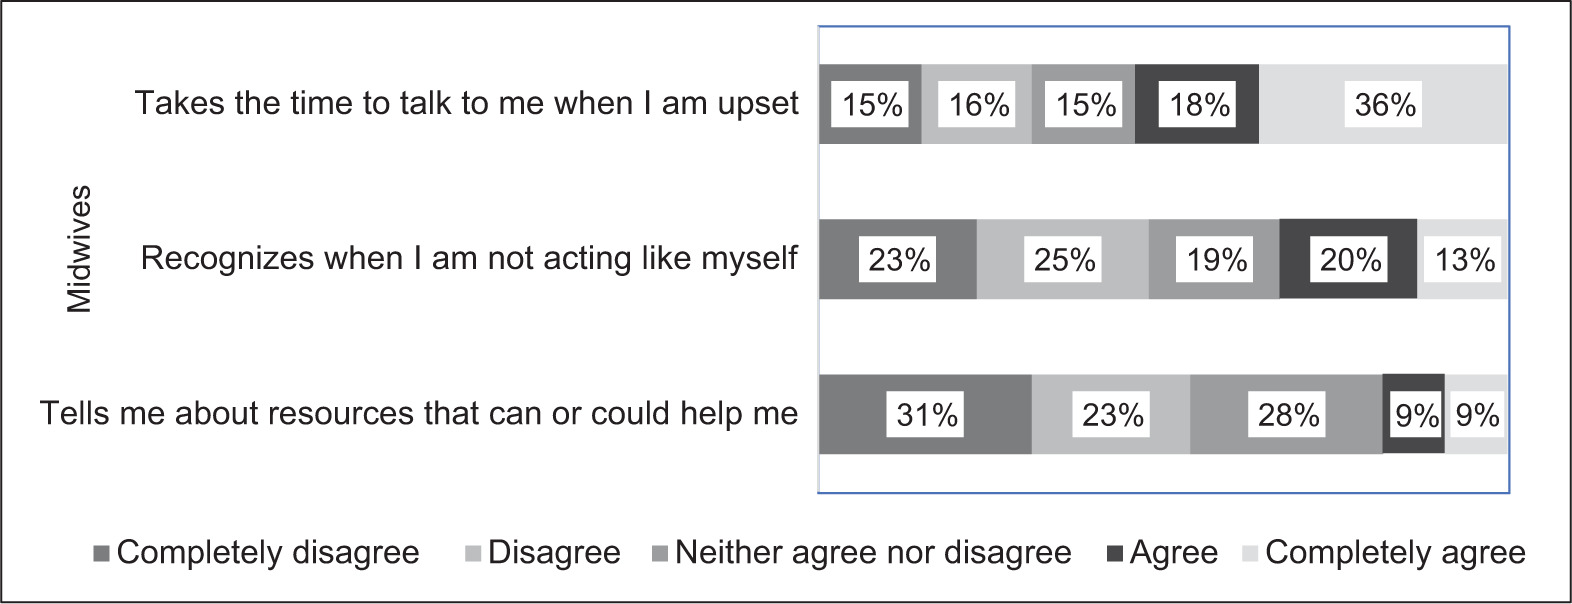Select the "Tells me about resources" axis label
The width and height of the screenshot is (1572, 604).
click(419, 413)
